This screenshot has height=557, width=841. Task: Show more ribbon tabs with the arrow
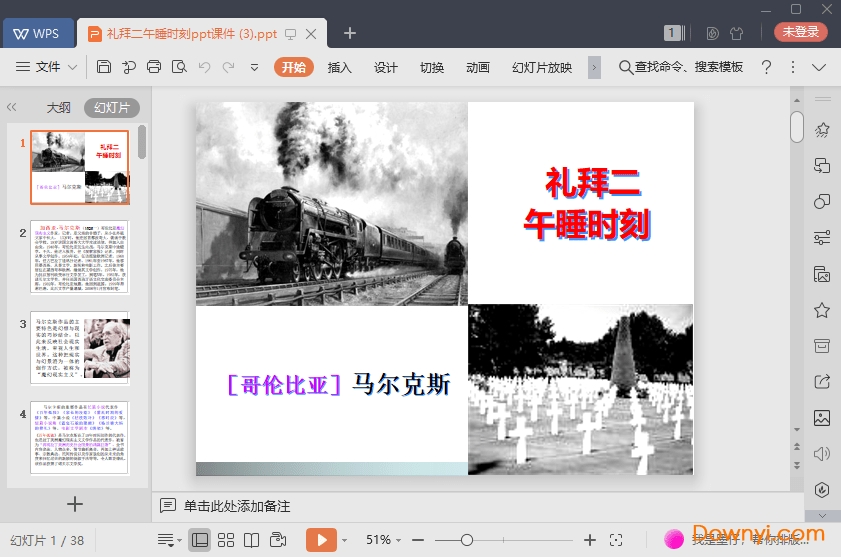594,68
